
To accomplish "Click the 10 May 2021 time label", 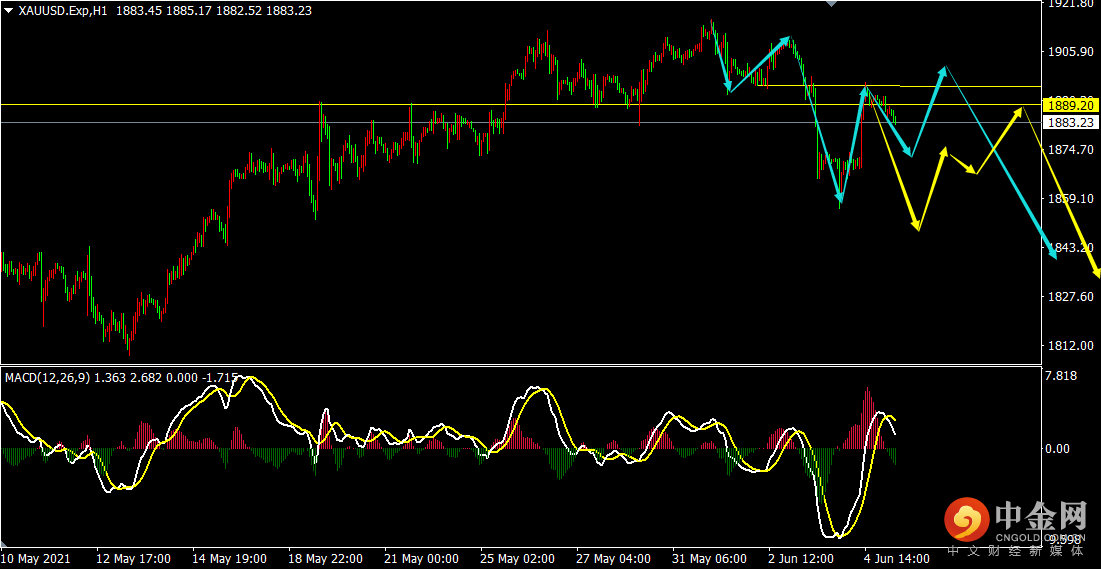I will tap(36, 558).
